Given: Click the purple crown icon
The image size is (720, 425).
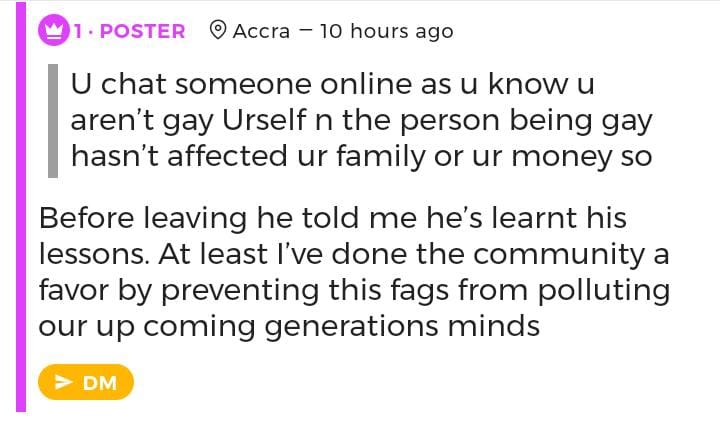Looking at the screenshot, I should click(54, 30).
